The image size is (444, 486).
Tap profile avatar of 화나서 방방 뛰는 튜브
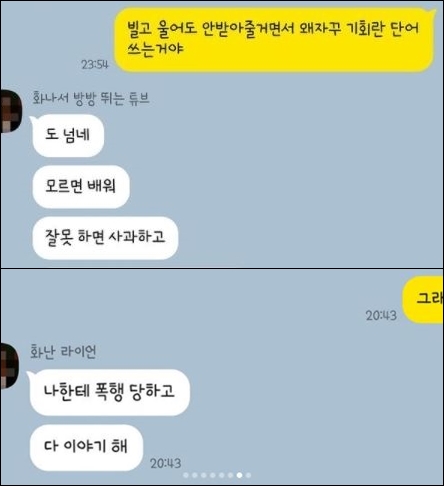tap(10, 111)
